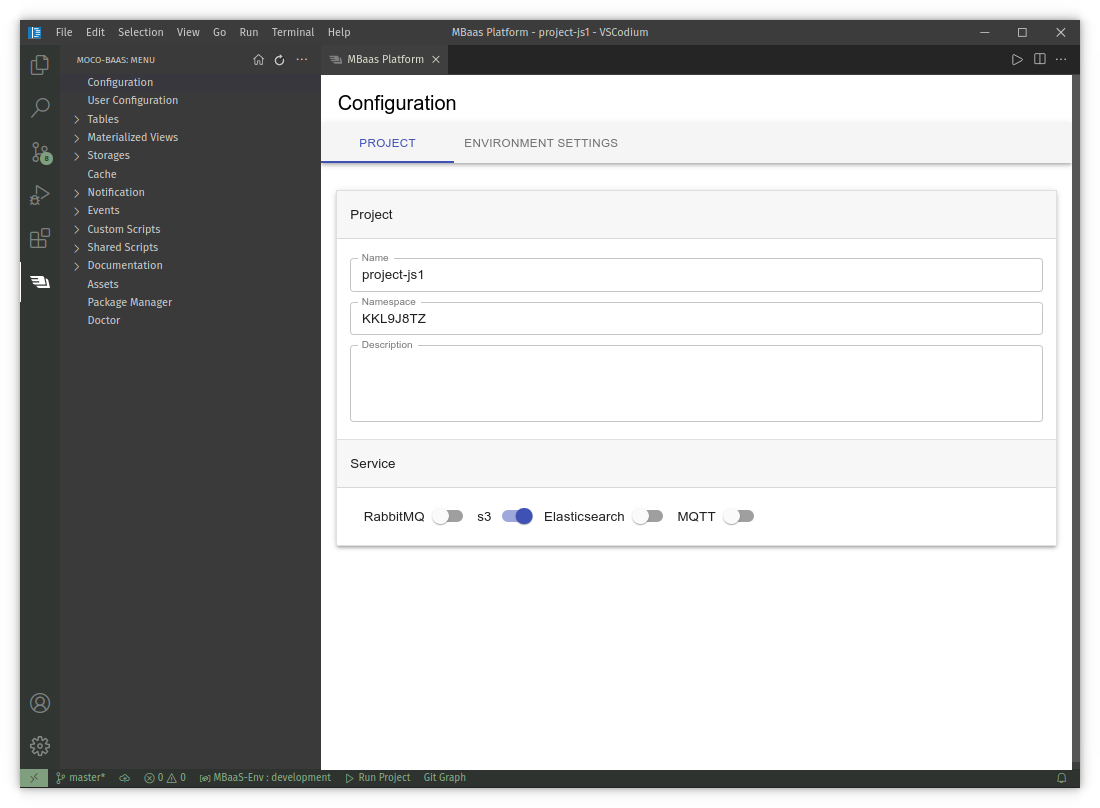The height and width of the screenshot is (808, 1100).
Task: Click Run Project in status bar
Action: point(378,778)
